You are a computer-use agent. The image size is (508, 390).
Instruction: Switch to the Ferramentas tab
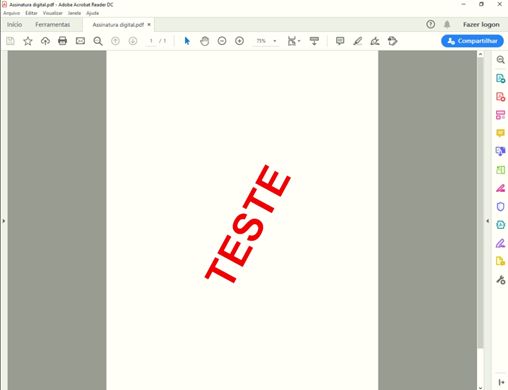[x=53, y=25]
